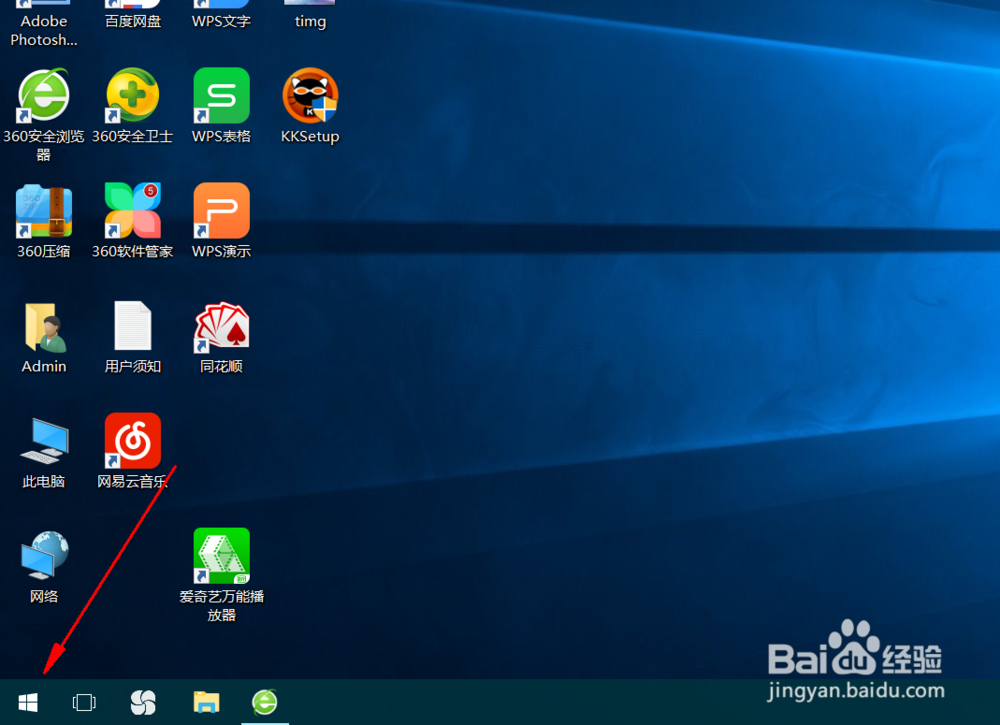Switch to 360 browser in taskbar
1000x725 pixels.
pos(265,702)
